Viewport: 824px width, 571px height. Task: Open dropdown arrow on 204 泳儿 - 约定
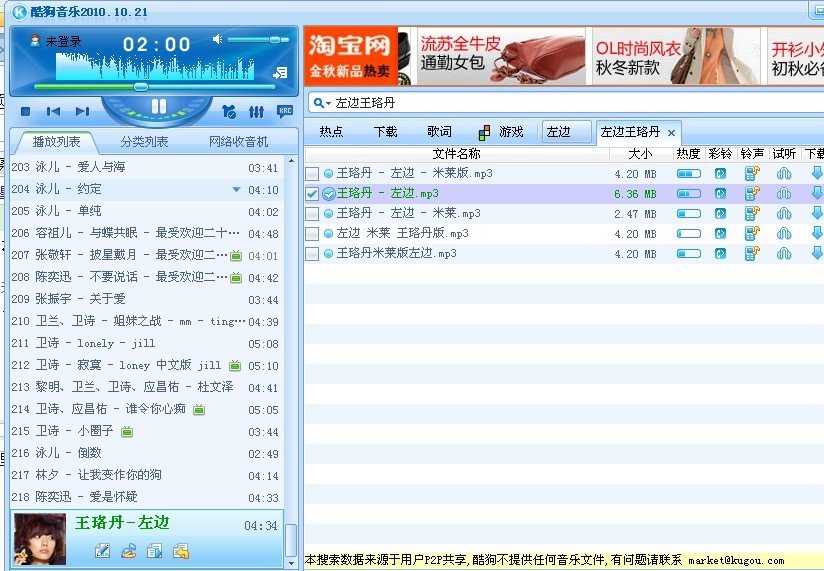tap(236, 190)
